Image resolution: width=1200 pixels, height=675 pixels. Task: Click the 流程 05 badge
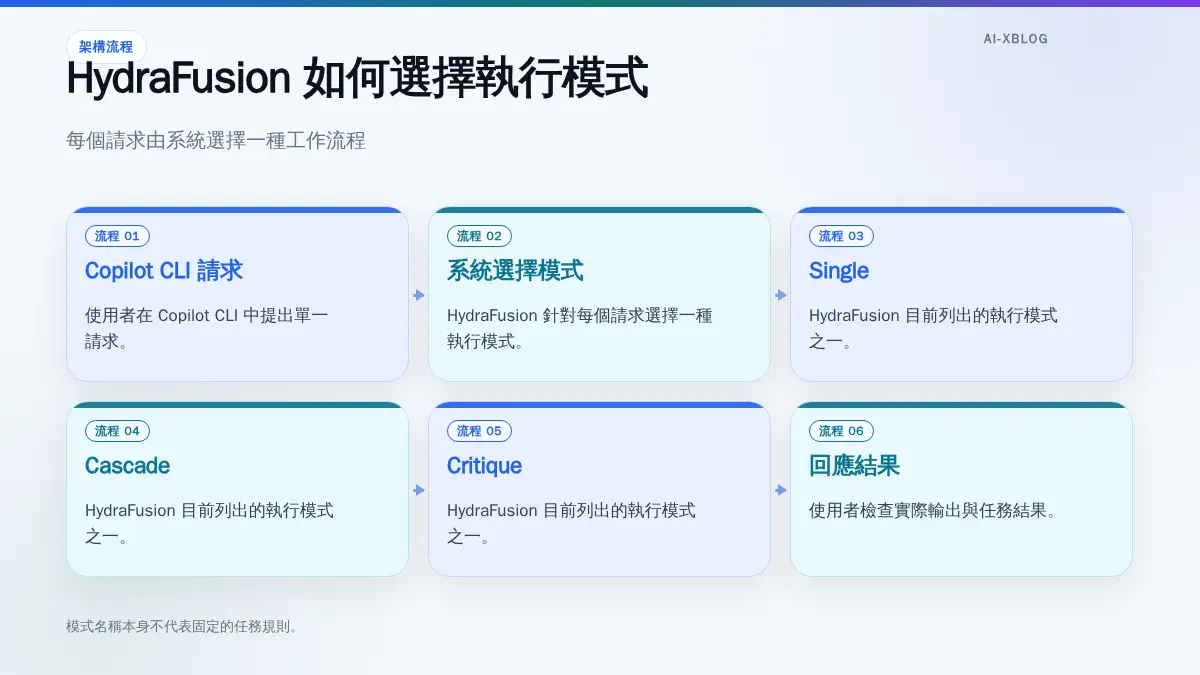click(480, 431)
